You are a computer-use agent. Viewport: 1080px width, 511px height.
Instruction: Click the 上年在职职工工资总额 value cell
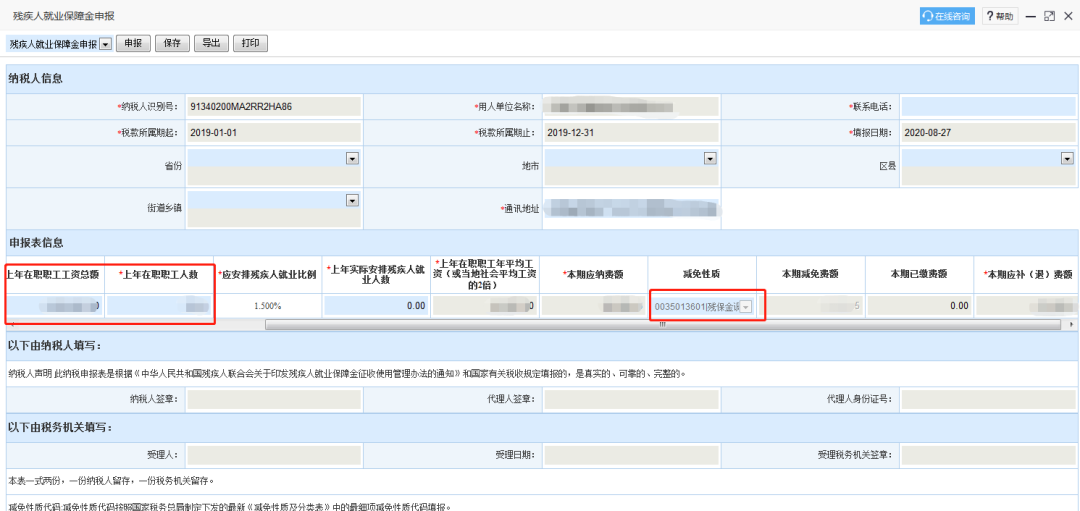[55, 306]
